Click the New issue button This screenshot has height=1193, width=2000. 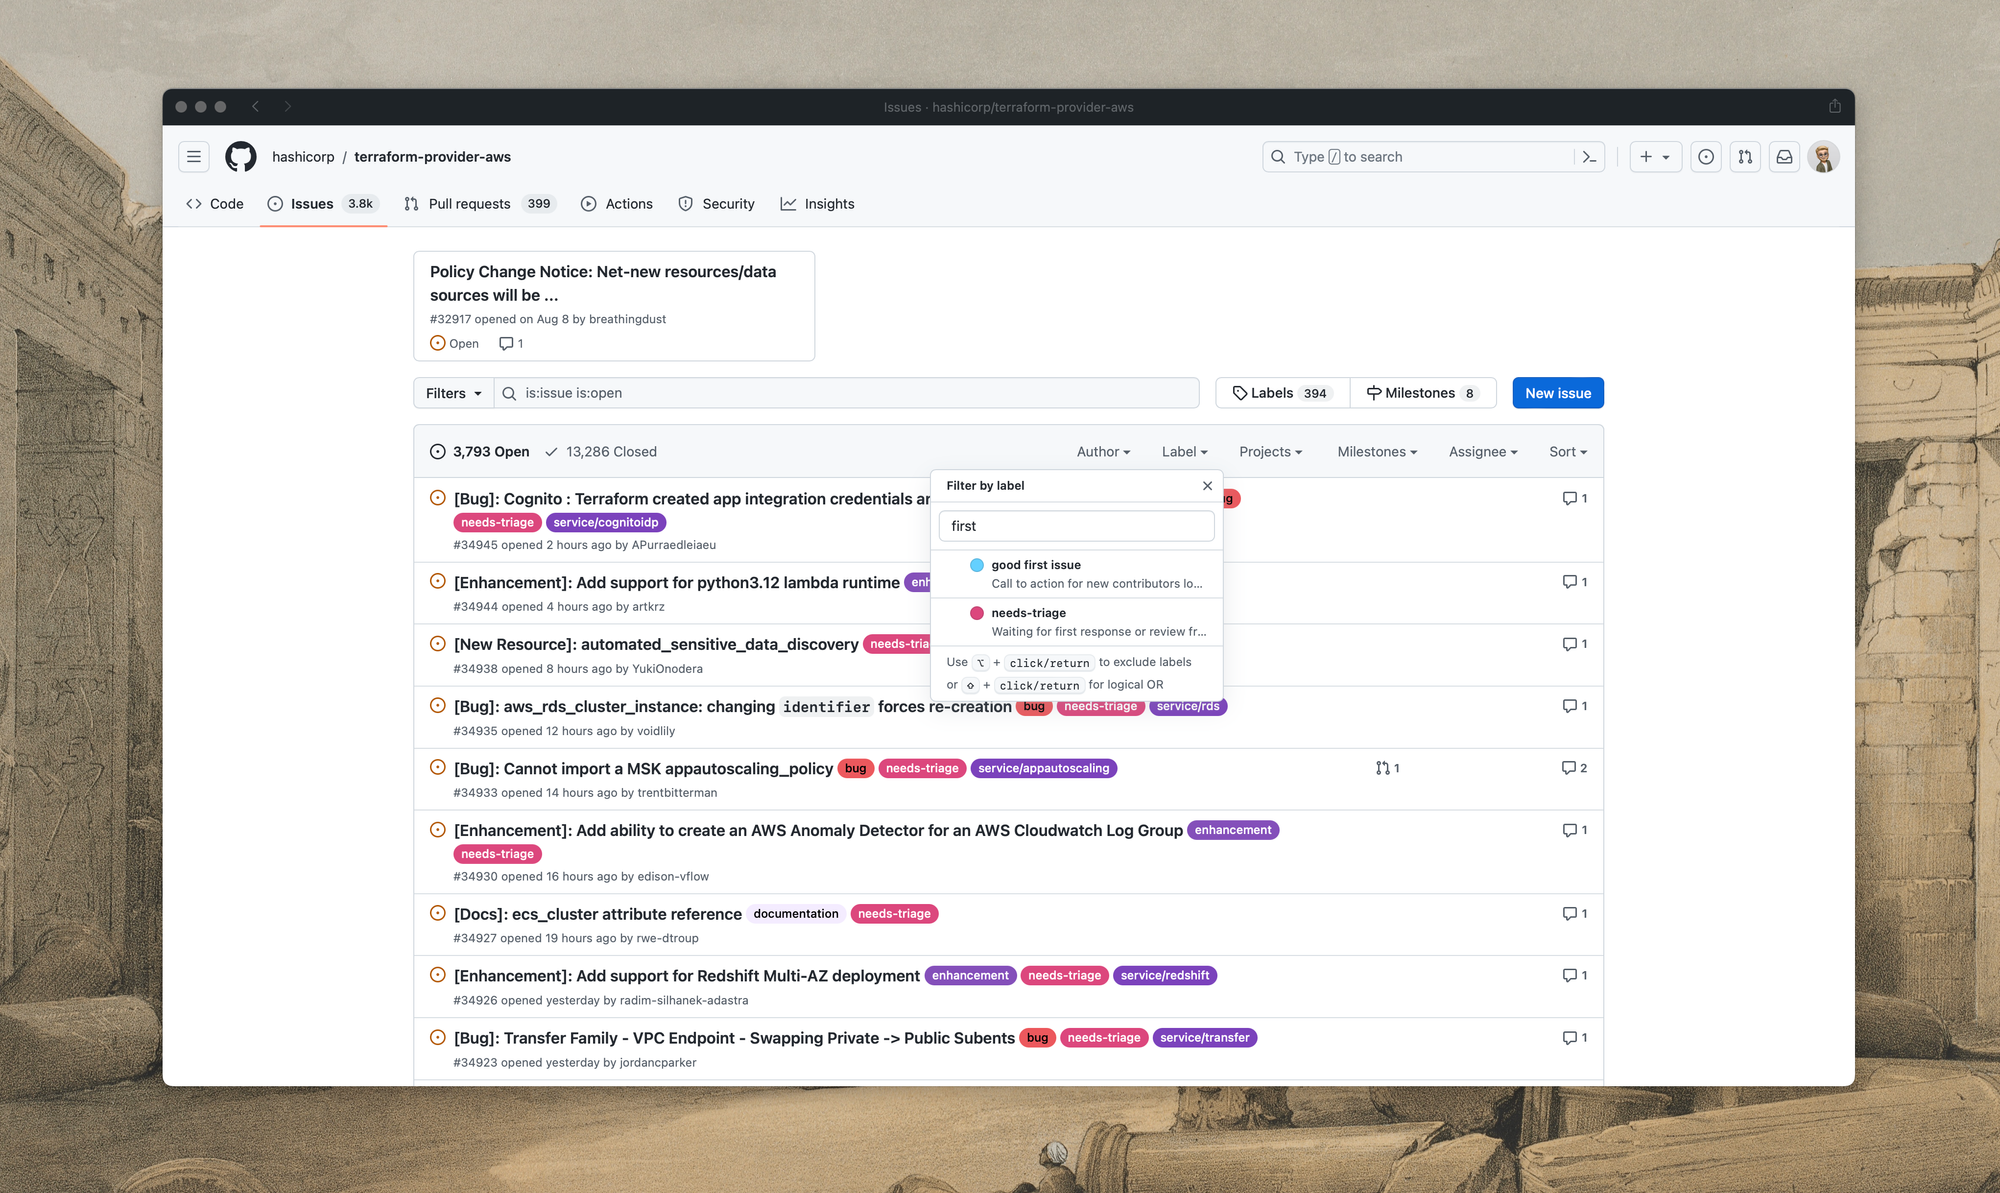[x=1557, y=393]
